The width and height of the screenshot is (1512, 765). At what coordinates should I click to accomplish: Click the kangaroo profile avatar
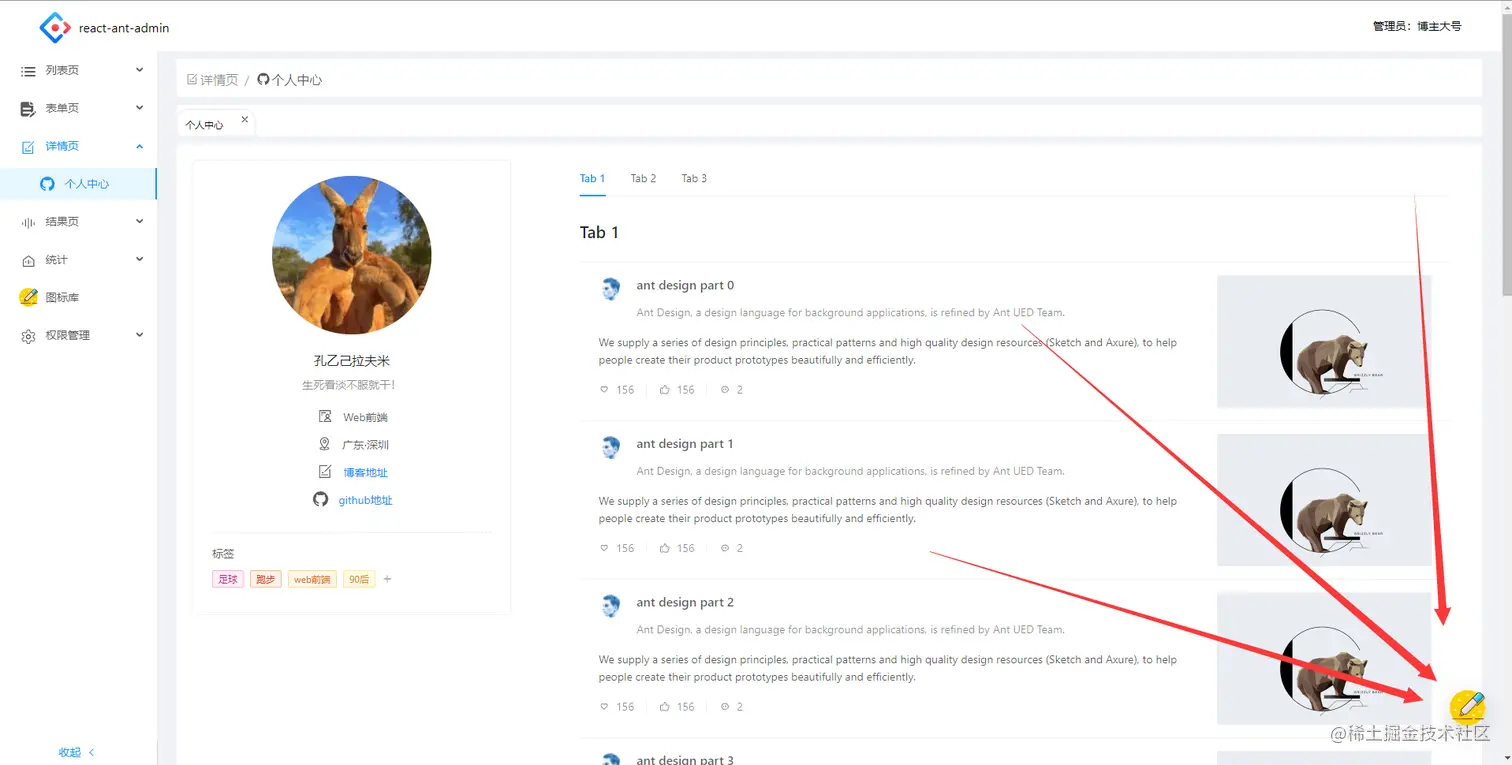pos(352,256)
